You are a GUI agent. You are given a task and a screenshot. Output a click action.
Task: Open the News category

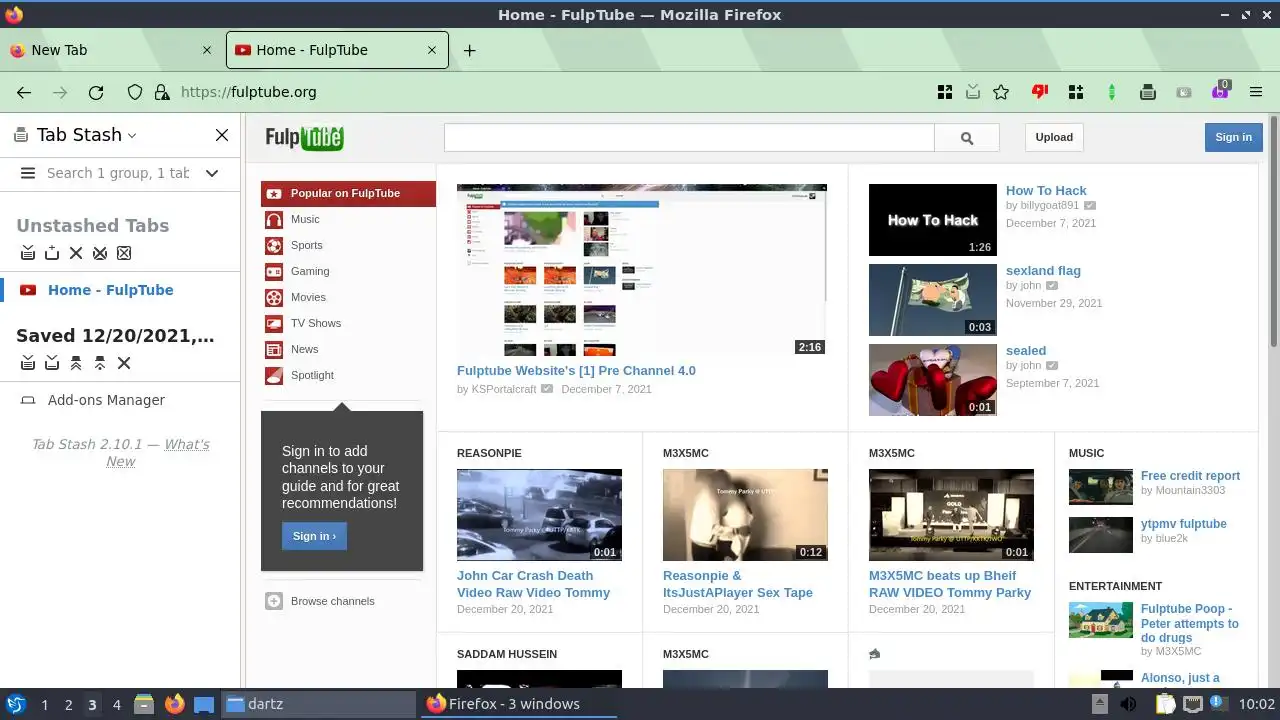coord(305,350)
